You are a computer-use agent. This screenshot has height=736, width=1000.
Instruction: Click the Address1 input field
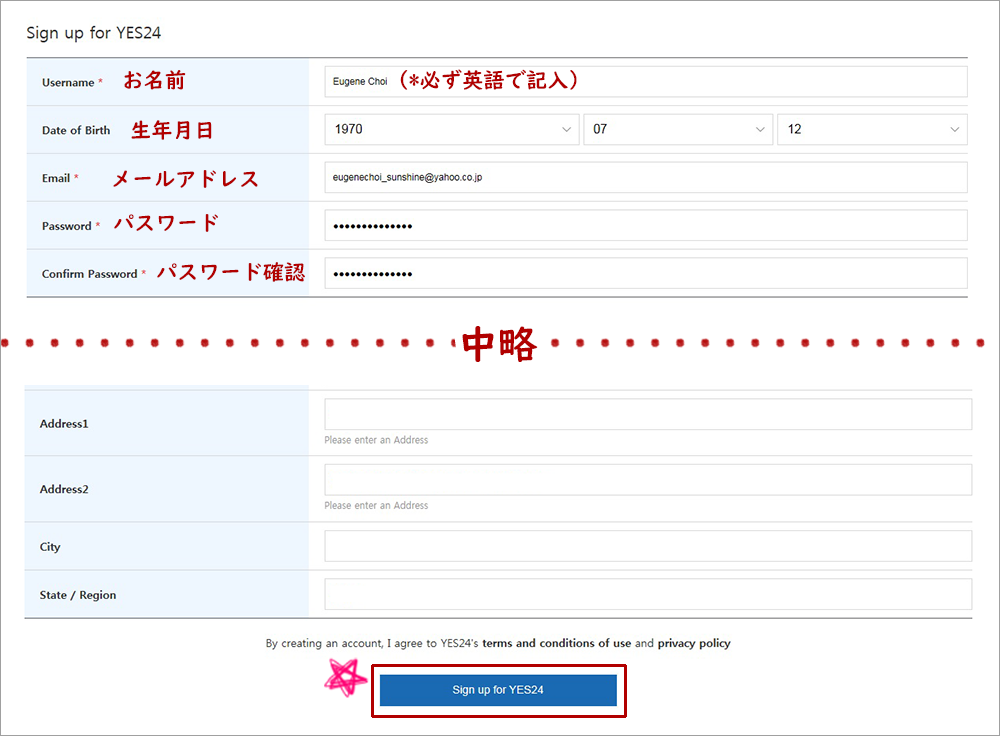click(x=648, y=414)
